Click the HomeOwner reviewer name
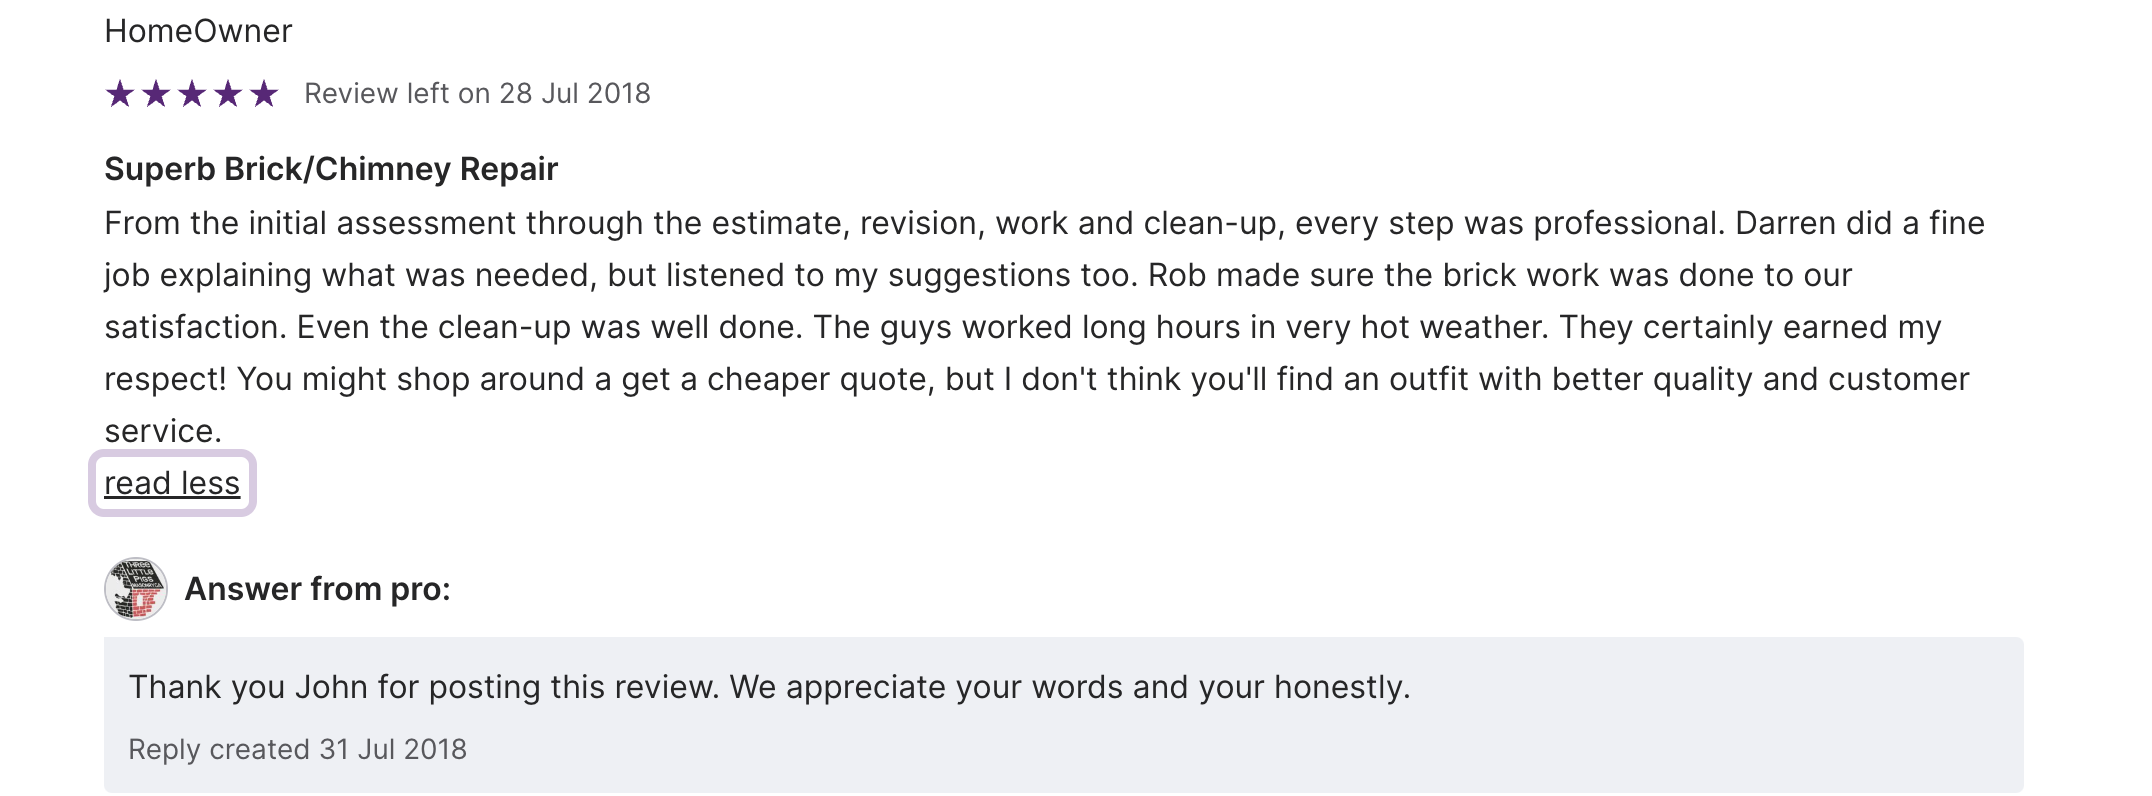Screen dimensions: 2152x796 coord(198,31)
